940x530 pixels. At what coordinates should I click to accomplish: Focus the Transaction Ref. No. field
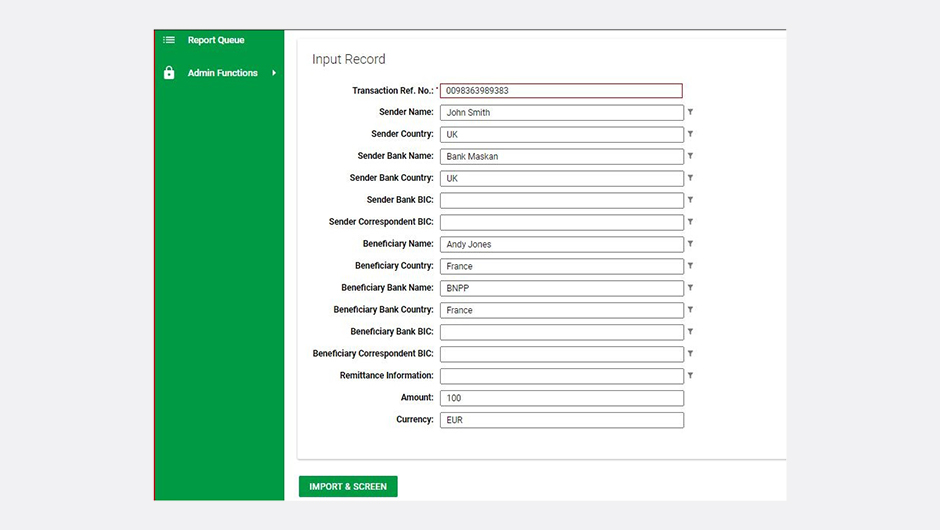[x=561, y=91]
